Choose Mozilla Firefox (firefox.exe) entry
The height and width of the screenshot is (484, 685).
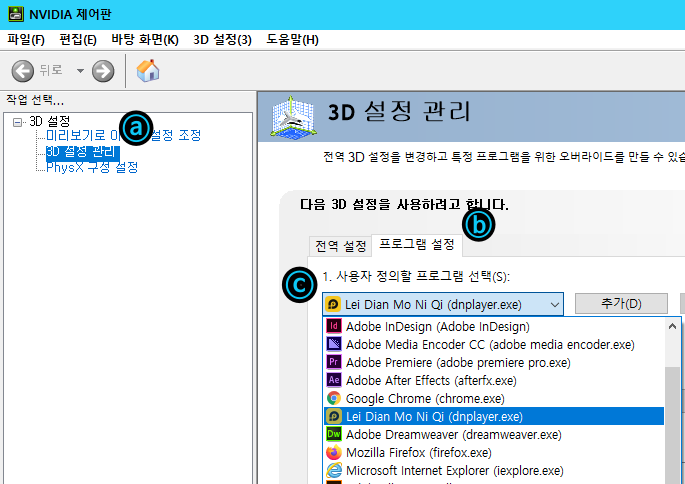pyautogui.click(x=494, y=452)
